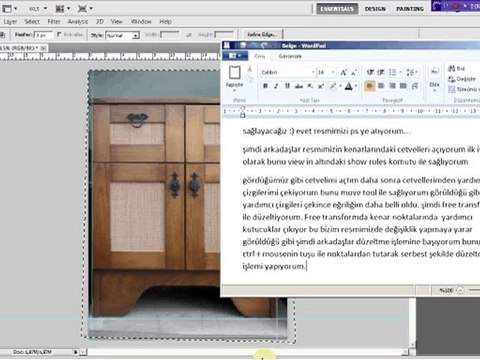The height and width of the screenshot is (360, 480).
Task: Click the Copy icon below the scissors in WordPad
Action: [250, 79]
